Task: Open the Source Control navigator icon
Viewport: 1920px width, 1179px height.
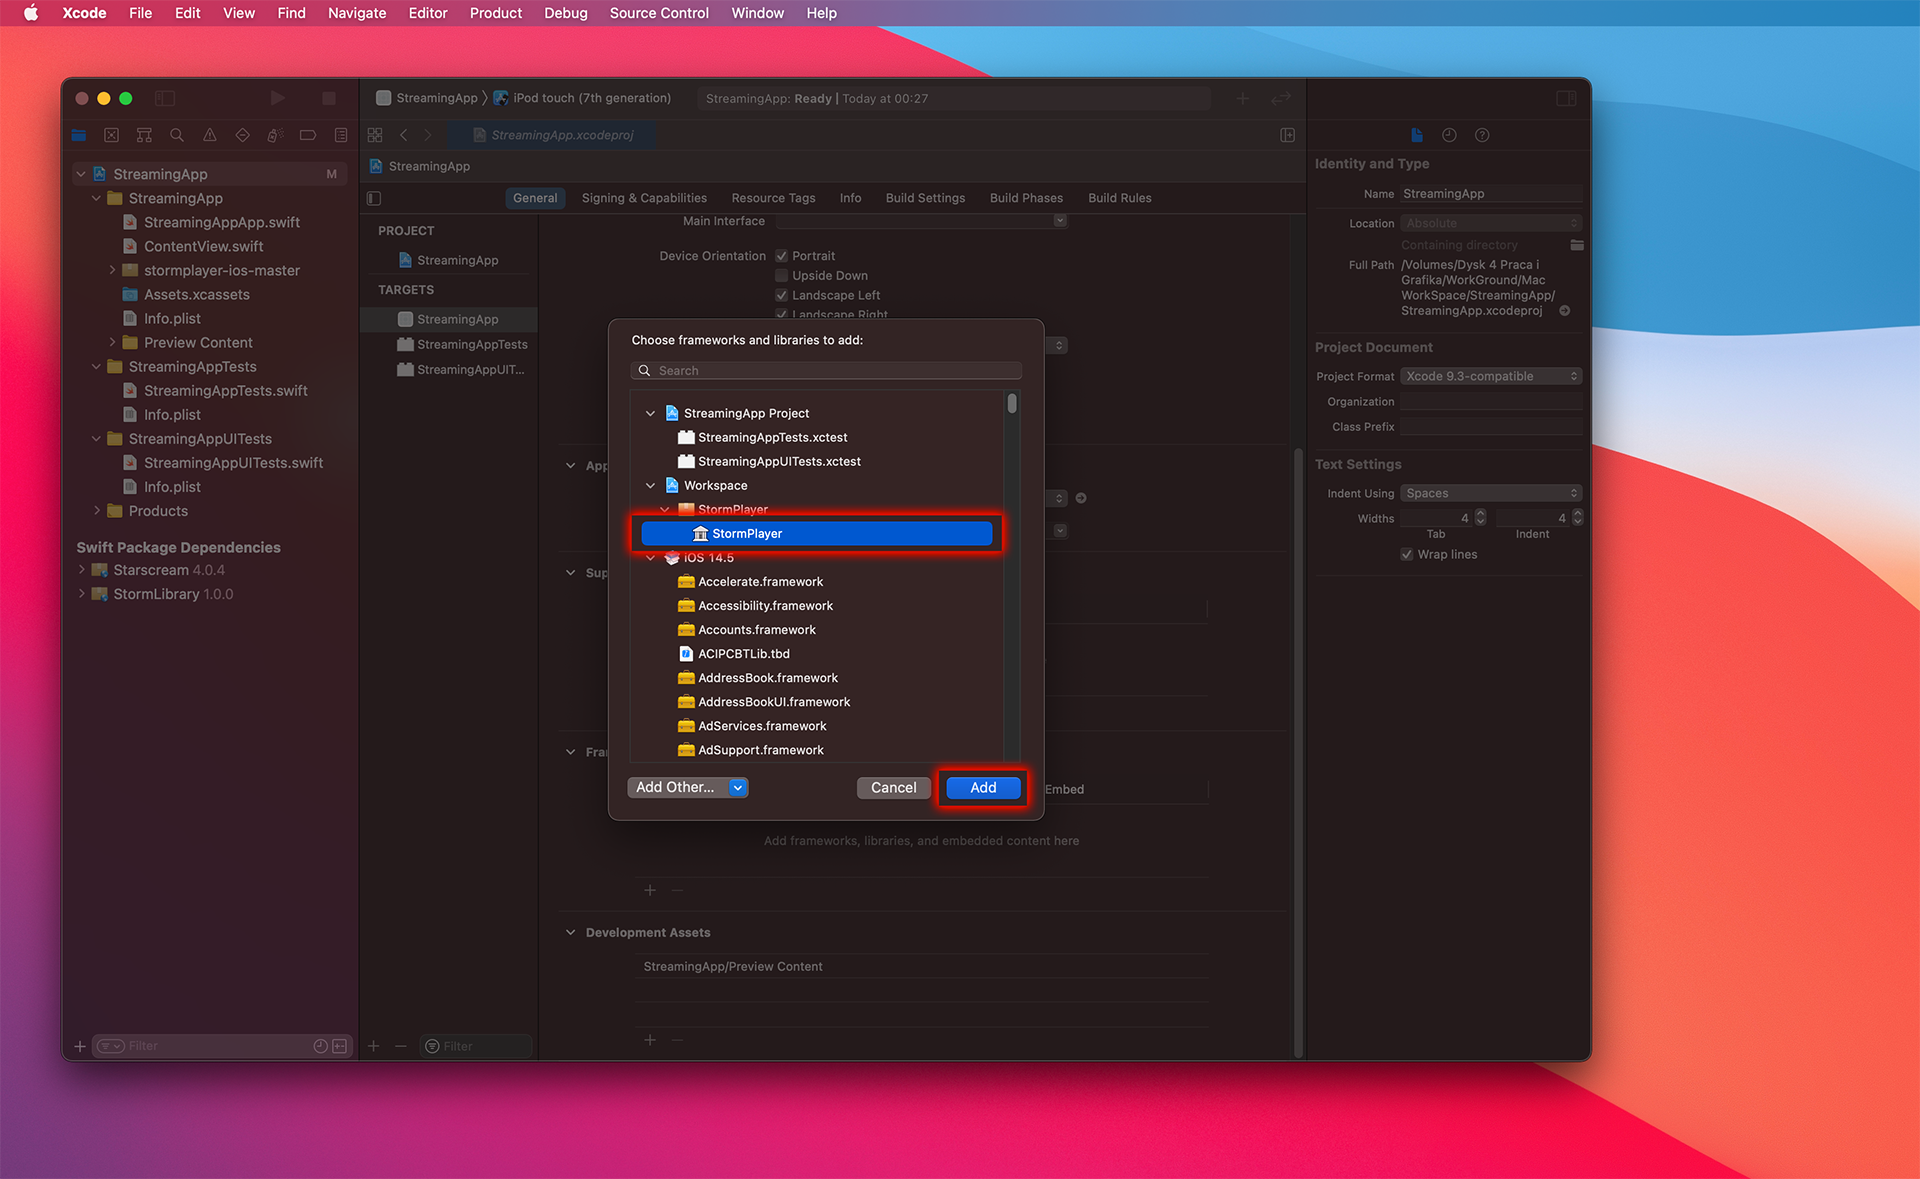Action: [112, 135]
